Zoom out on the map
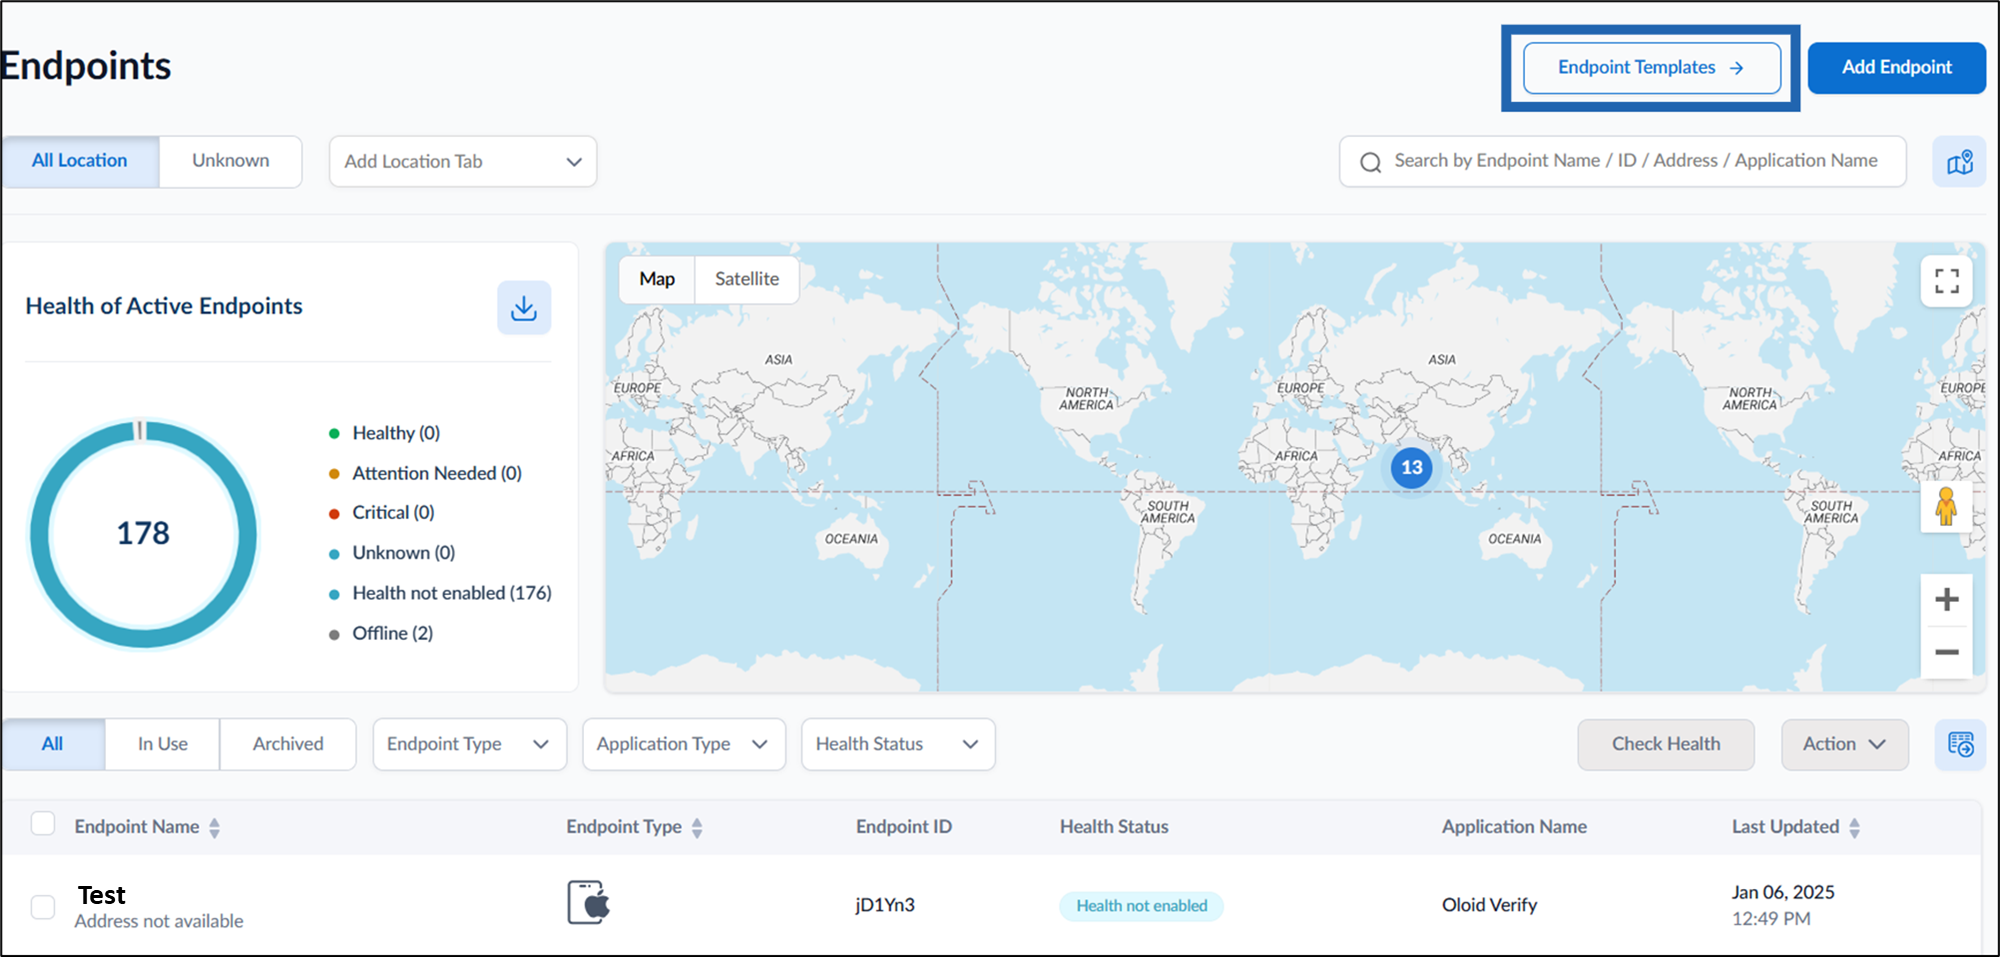2000x957 pixels. (1946, 653)
